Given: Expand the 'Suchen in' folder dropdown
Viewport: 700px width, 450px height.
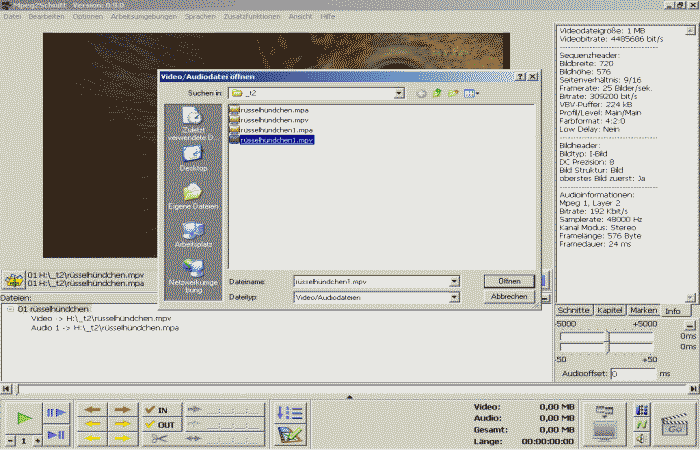Looking at the screenshot, I should tap(398, 93).
